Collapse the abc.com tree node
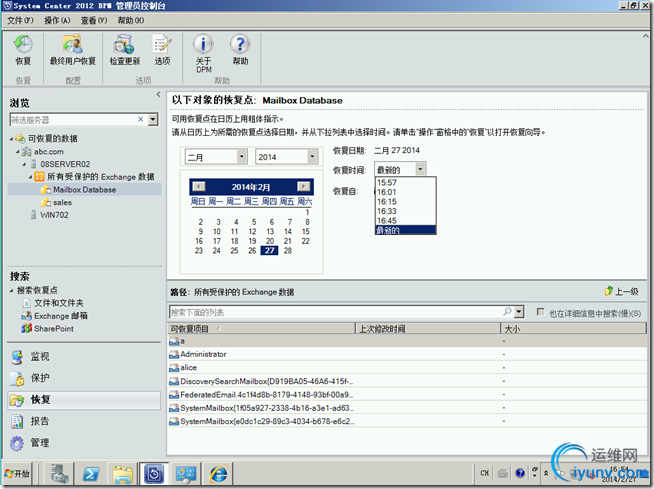The image size is (654, 489). click(x=18, y=151)
